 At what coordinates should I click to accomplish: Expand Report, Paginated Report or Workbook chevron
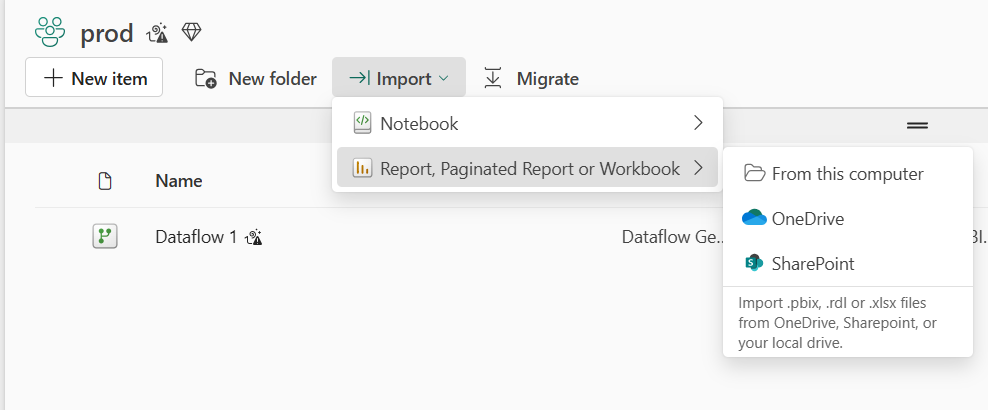click(x=698, y=168)
